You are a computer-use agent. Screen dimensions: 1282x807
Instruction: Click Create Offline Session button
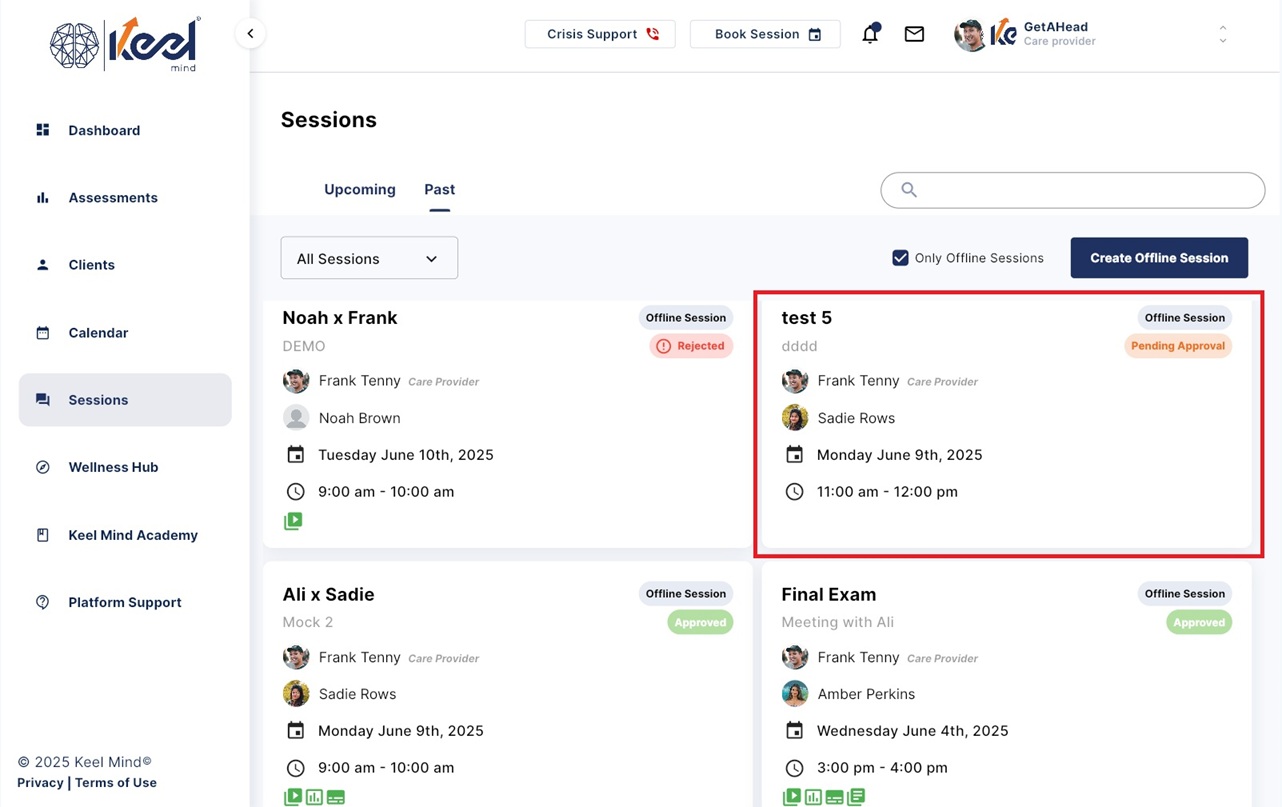[1159, 258]
